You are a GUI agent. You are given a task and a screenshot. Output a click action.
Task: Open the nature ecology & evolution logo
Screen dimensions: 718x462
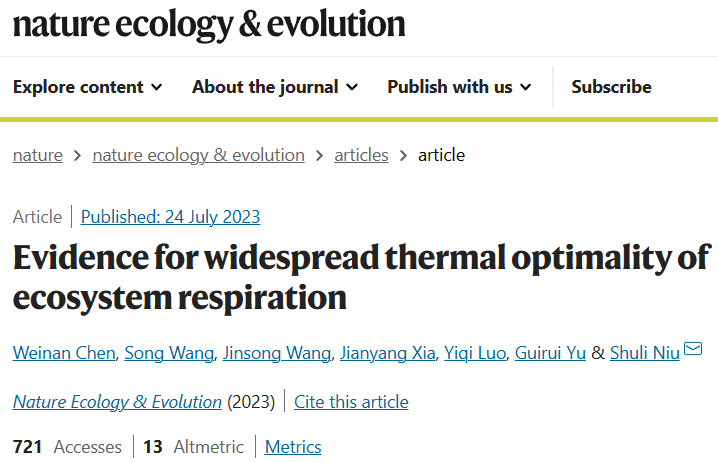(209, 24)
